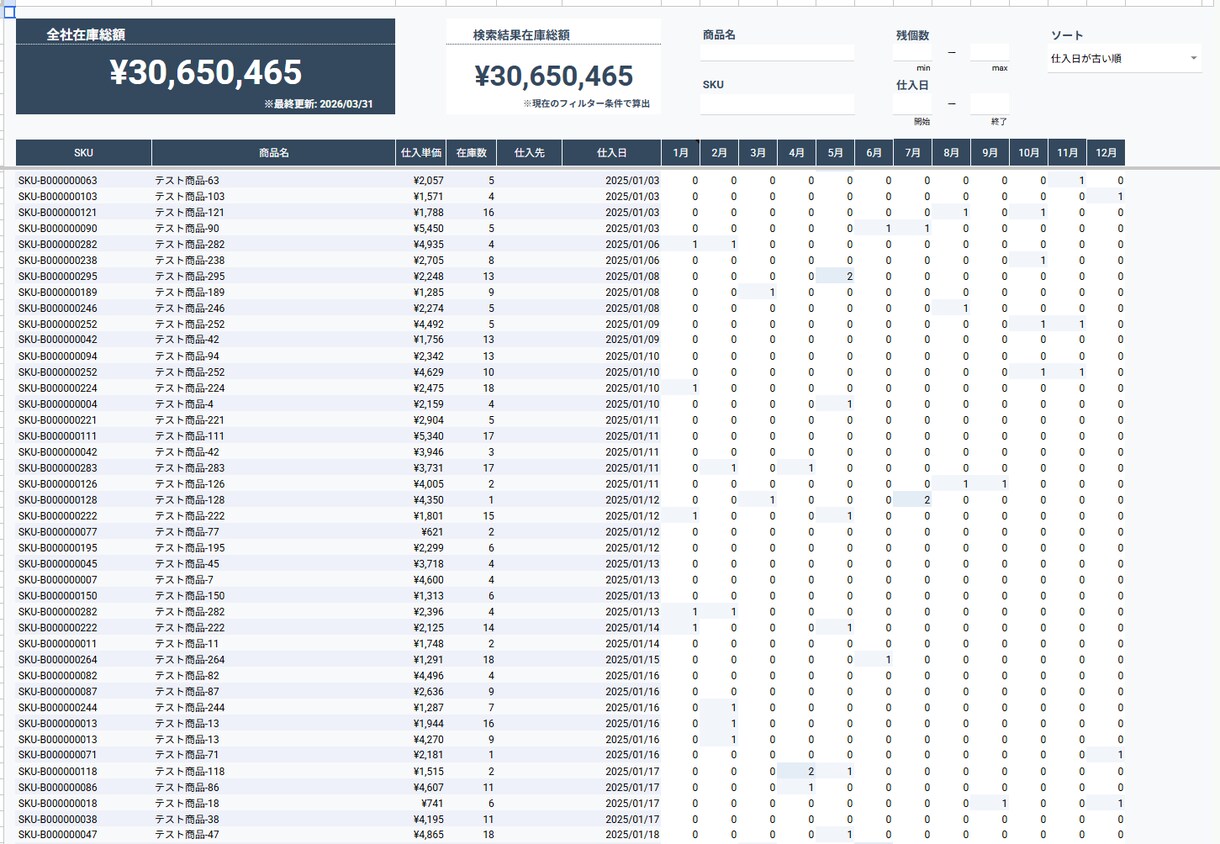The image size is (1220, 844).
Task: Select the 仕入単価 column header
Action: pos(421,153)
